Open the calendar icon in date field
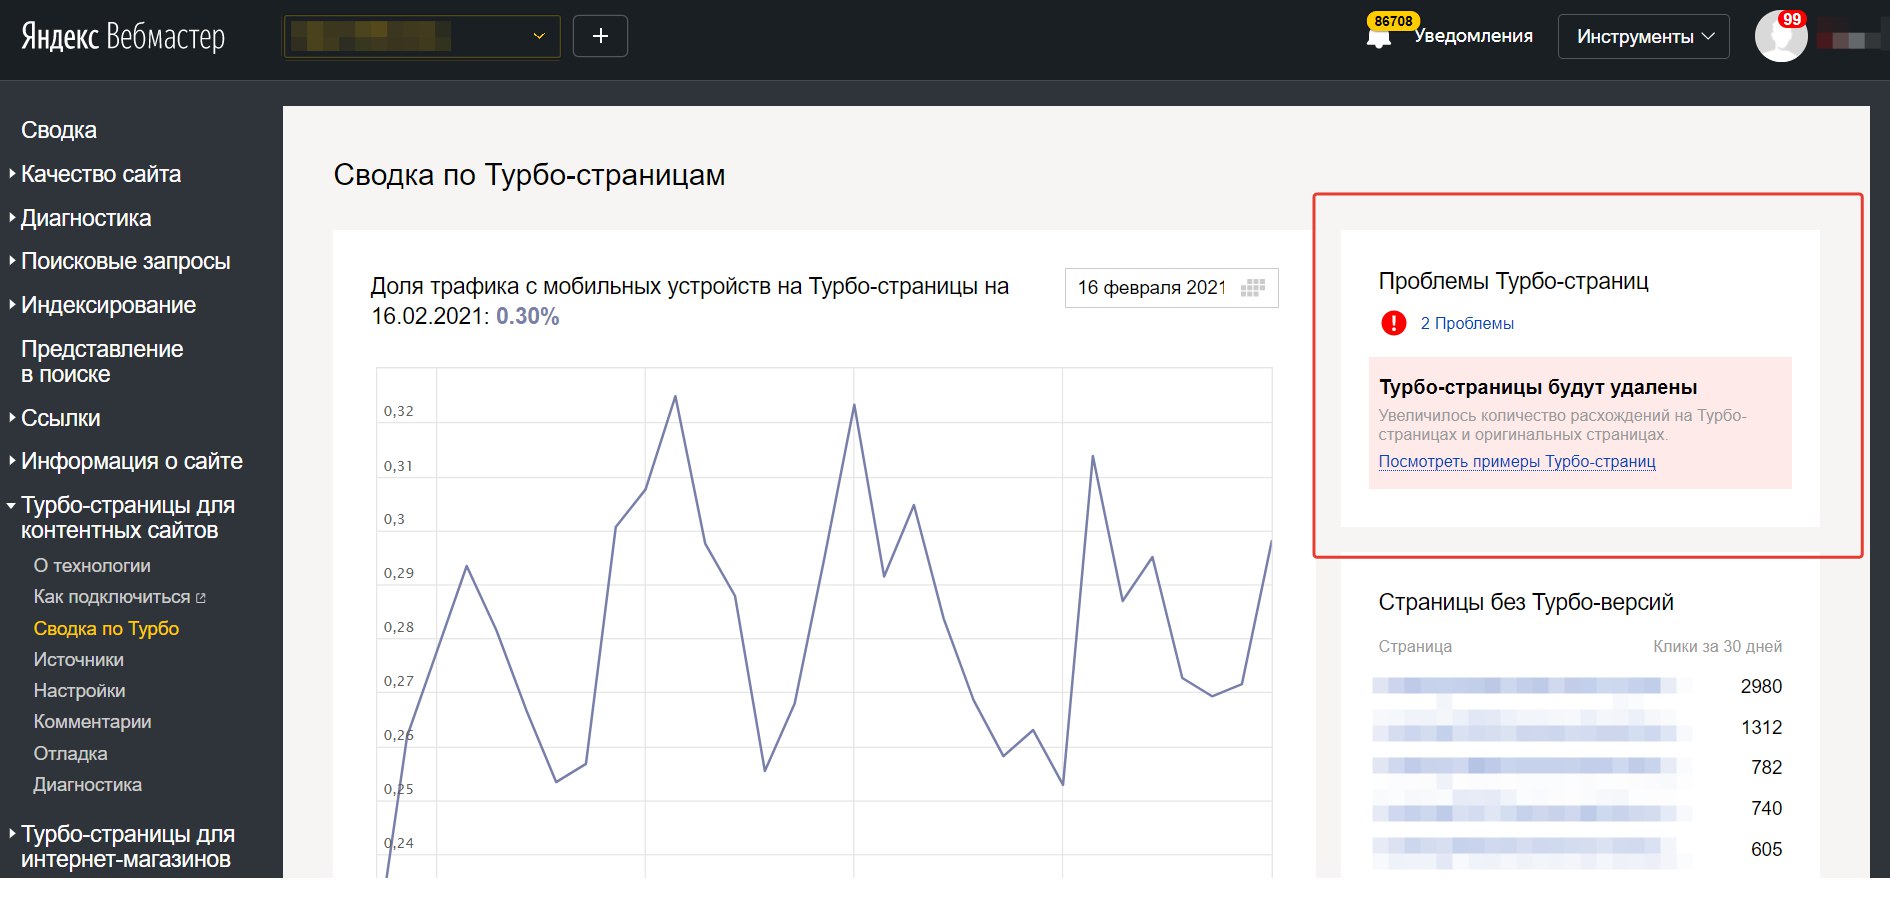The height and width of the screenshot is (912, 1890). coord(1253,288)
